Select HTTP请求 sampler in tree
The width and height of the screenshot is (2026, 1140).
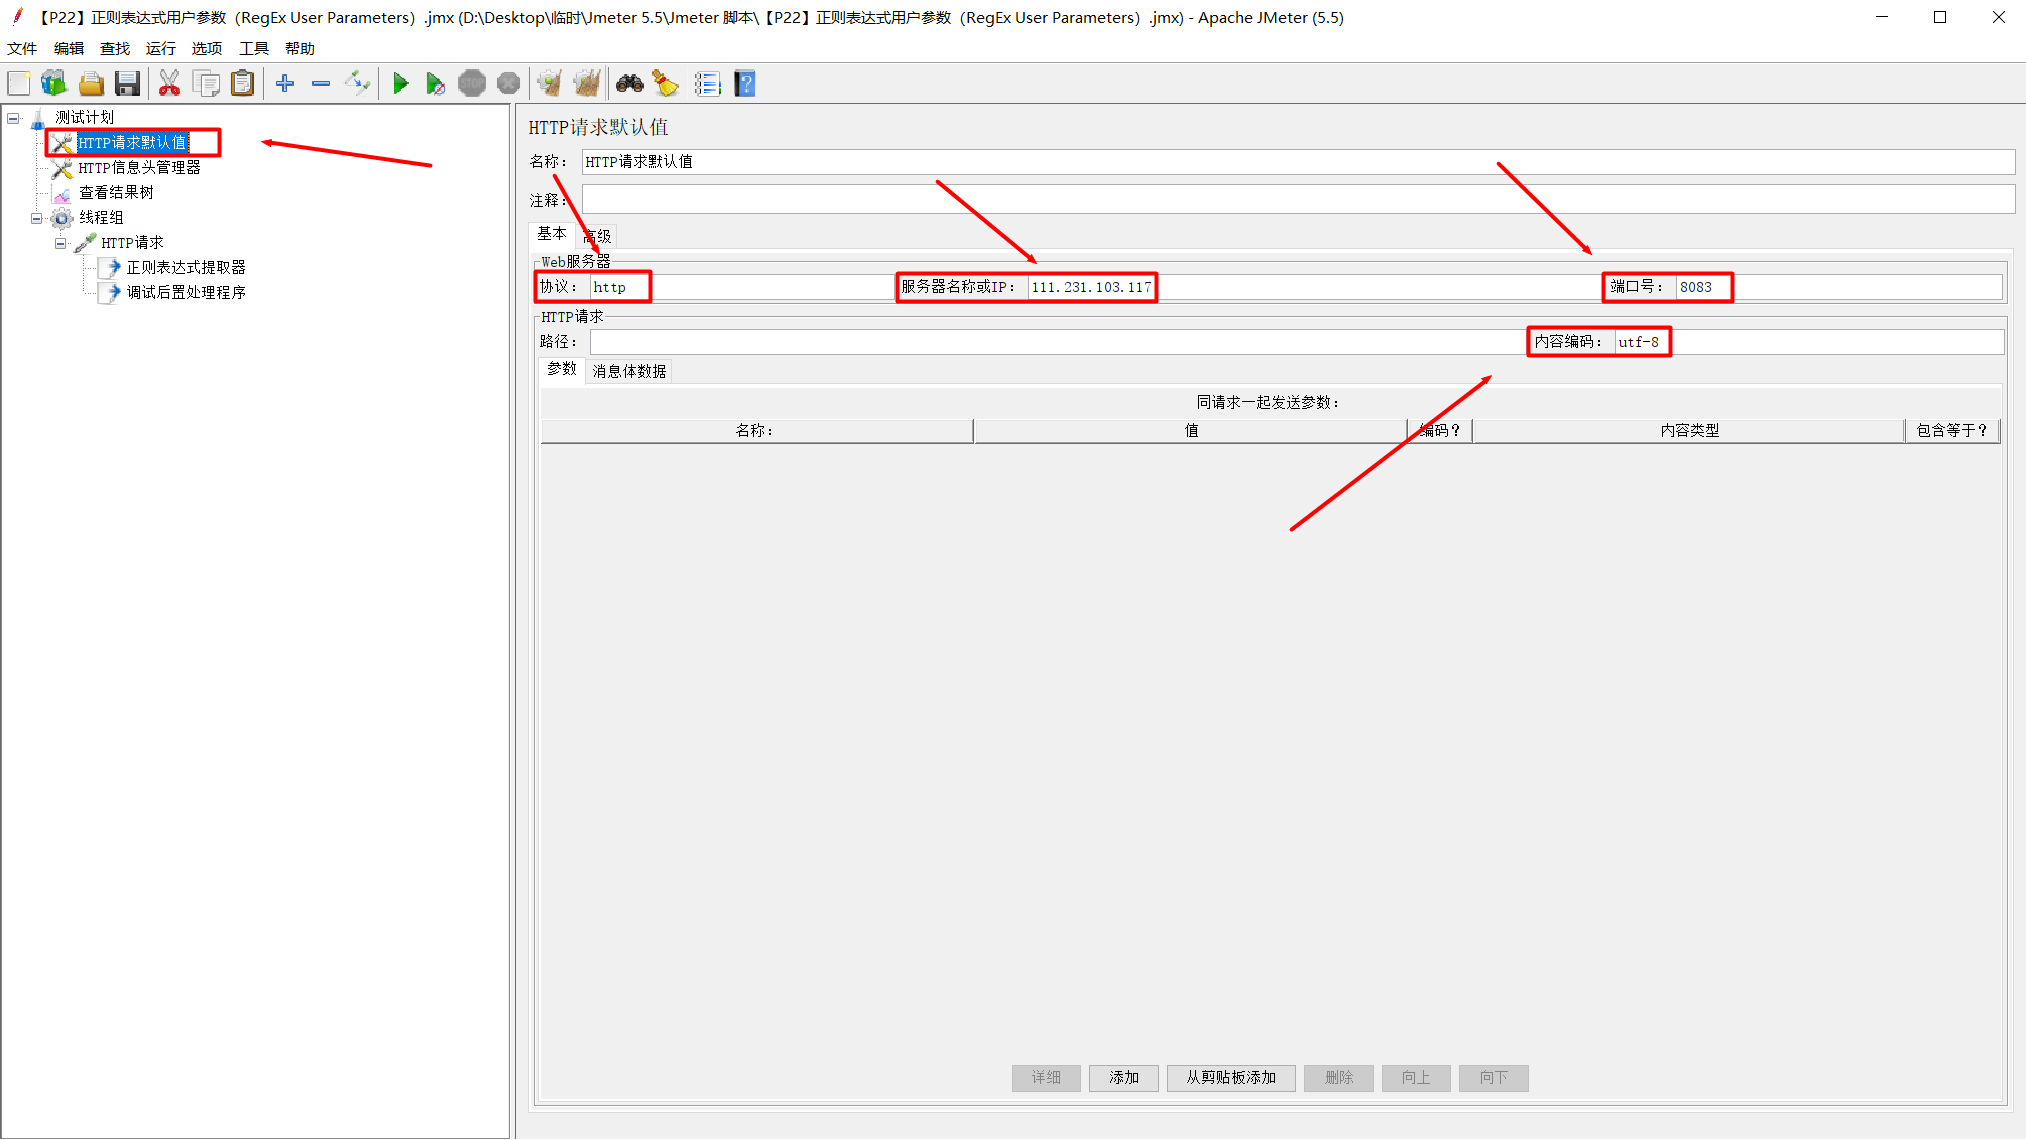pyautogui.click(x=132, y=243)
